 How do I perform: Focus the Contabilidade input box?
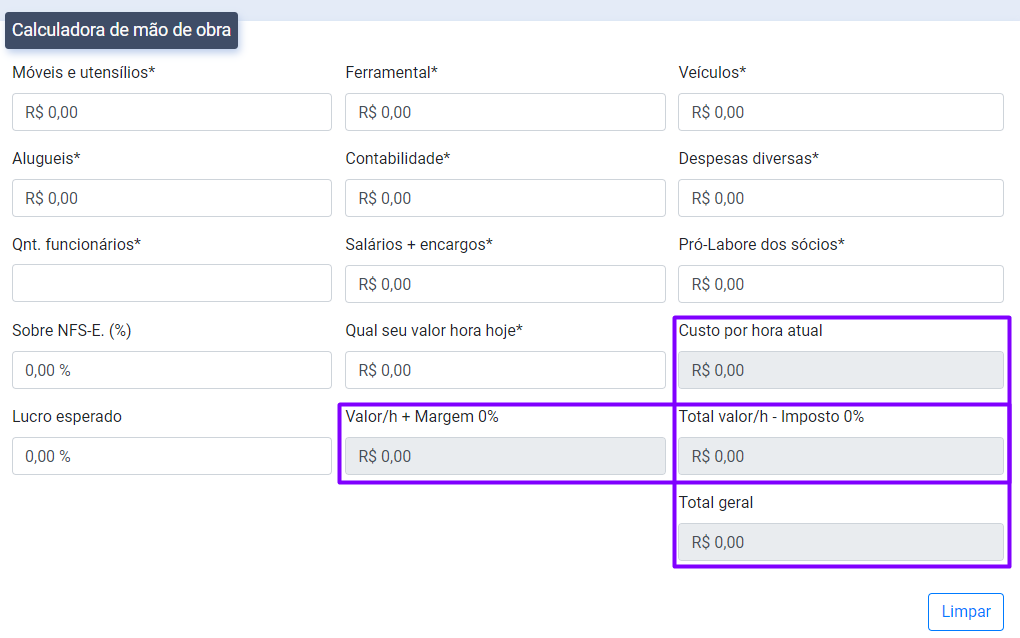pos(505,198)
